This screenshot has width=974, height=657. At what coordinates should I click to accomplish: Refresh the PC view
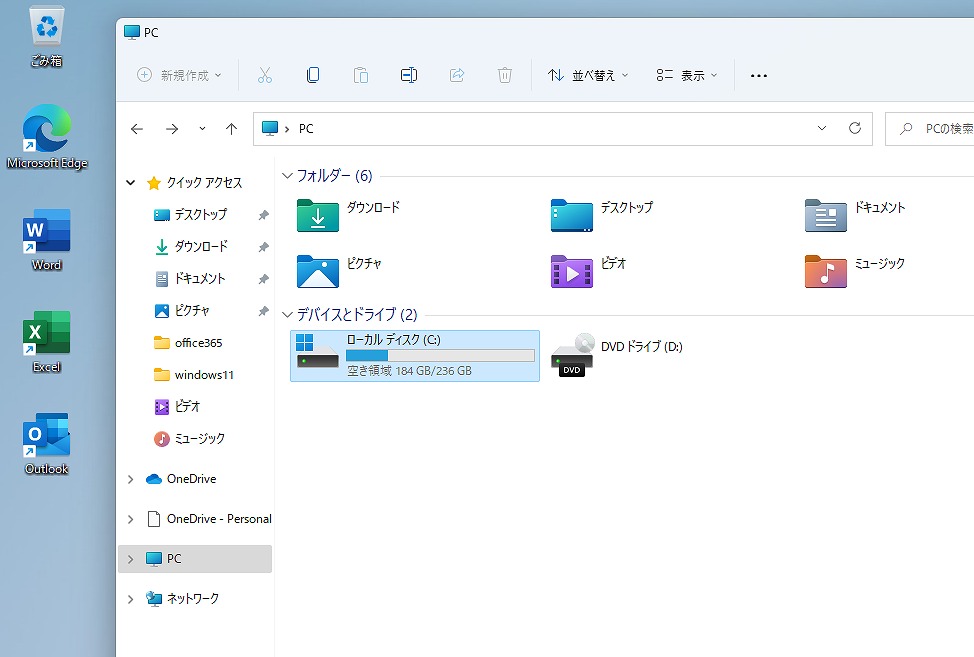coord(855,128)
